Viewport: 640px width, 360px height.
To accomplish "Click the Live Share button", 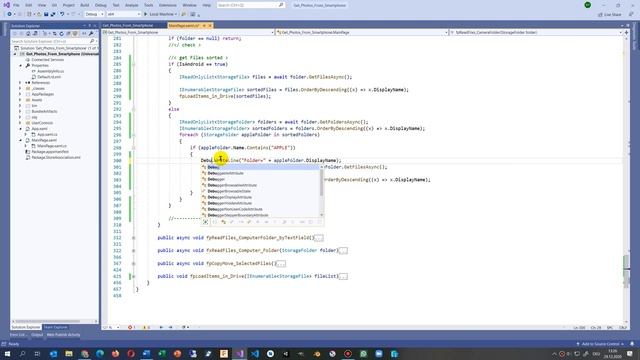I will pyautogui.click(x=610, y=14).
